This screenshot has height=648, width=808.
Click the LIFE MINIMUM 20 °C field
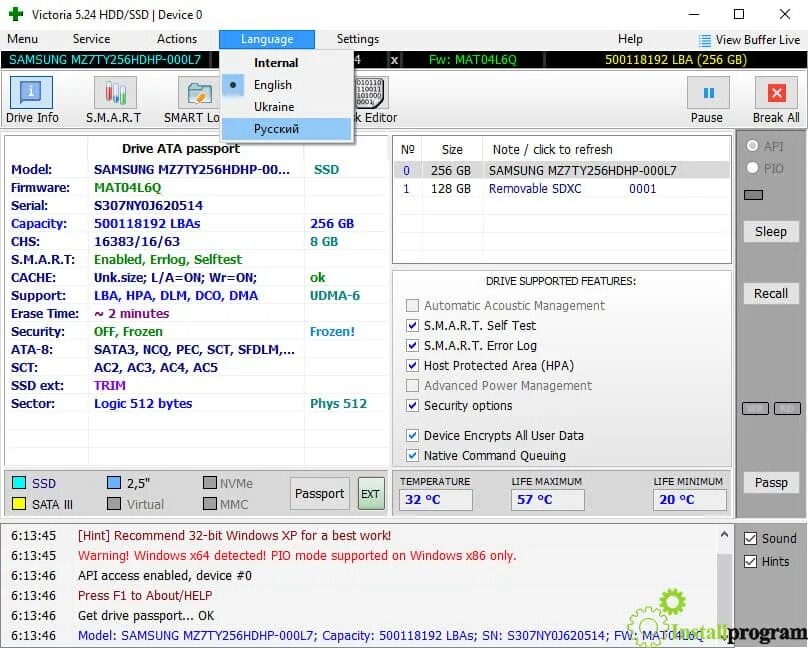pyautogui.click(x=690, y=500)
